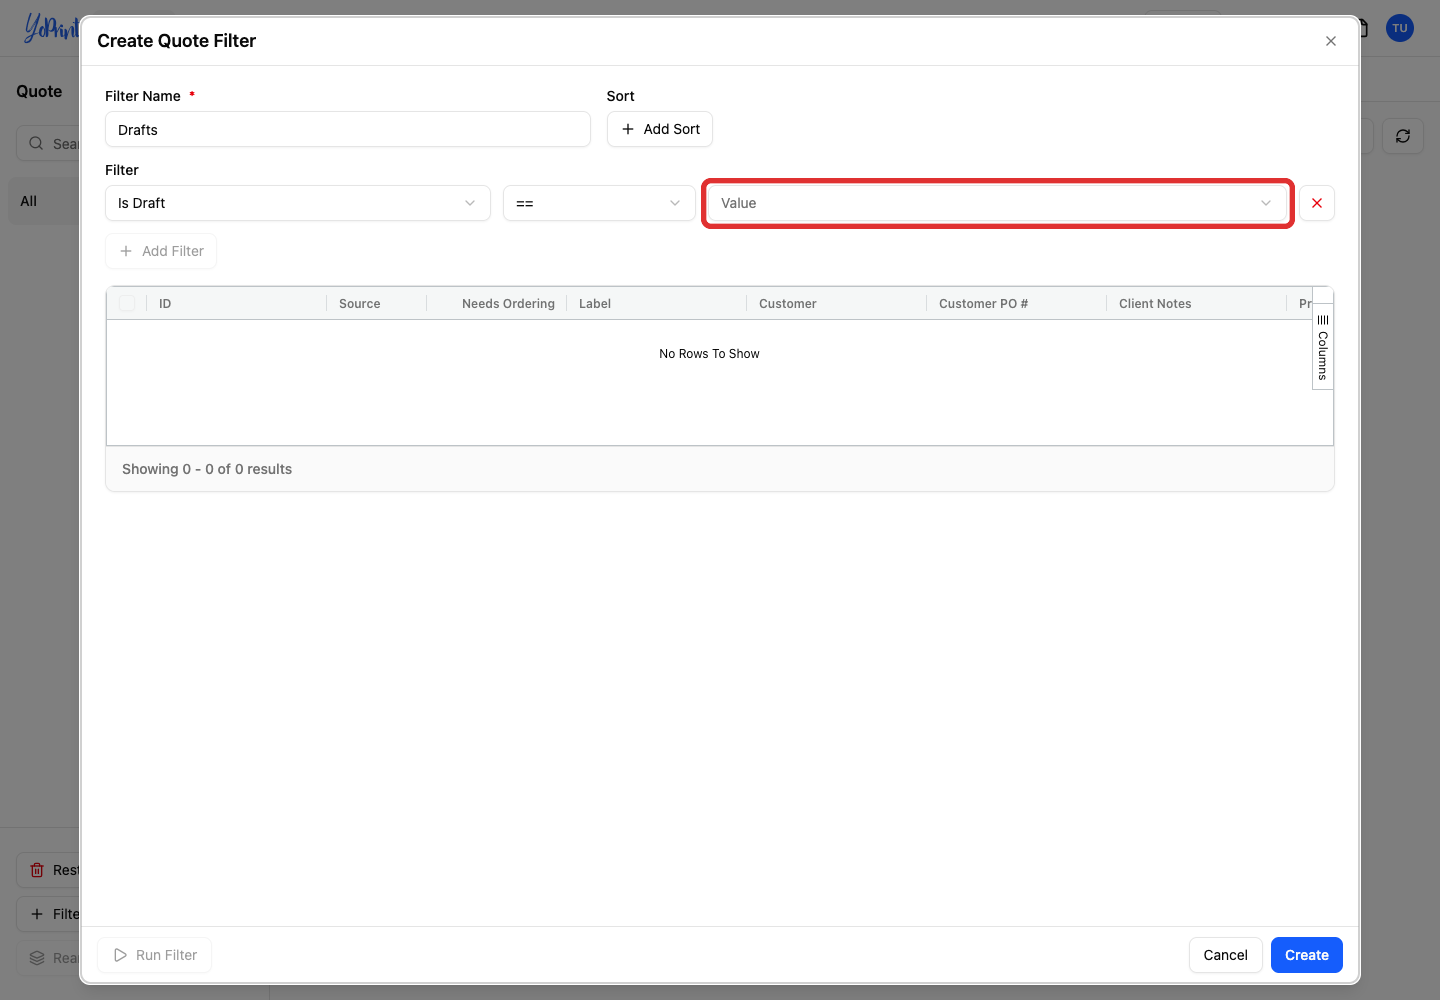Sort by the Client Notes column header
The height and width of the screenshot is (1000, 1440).
coord(1196,303)
